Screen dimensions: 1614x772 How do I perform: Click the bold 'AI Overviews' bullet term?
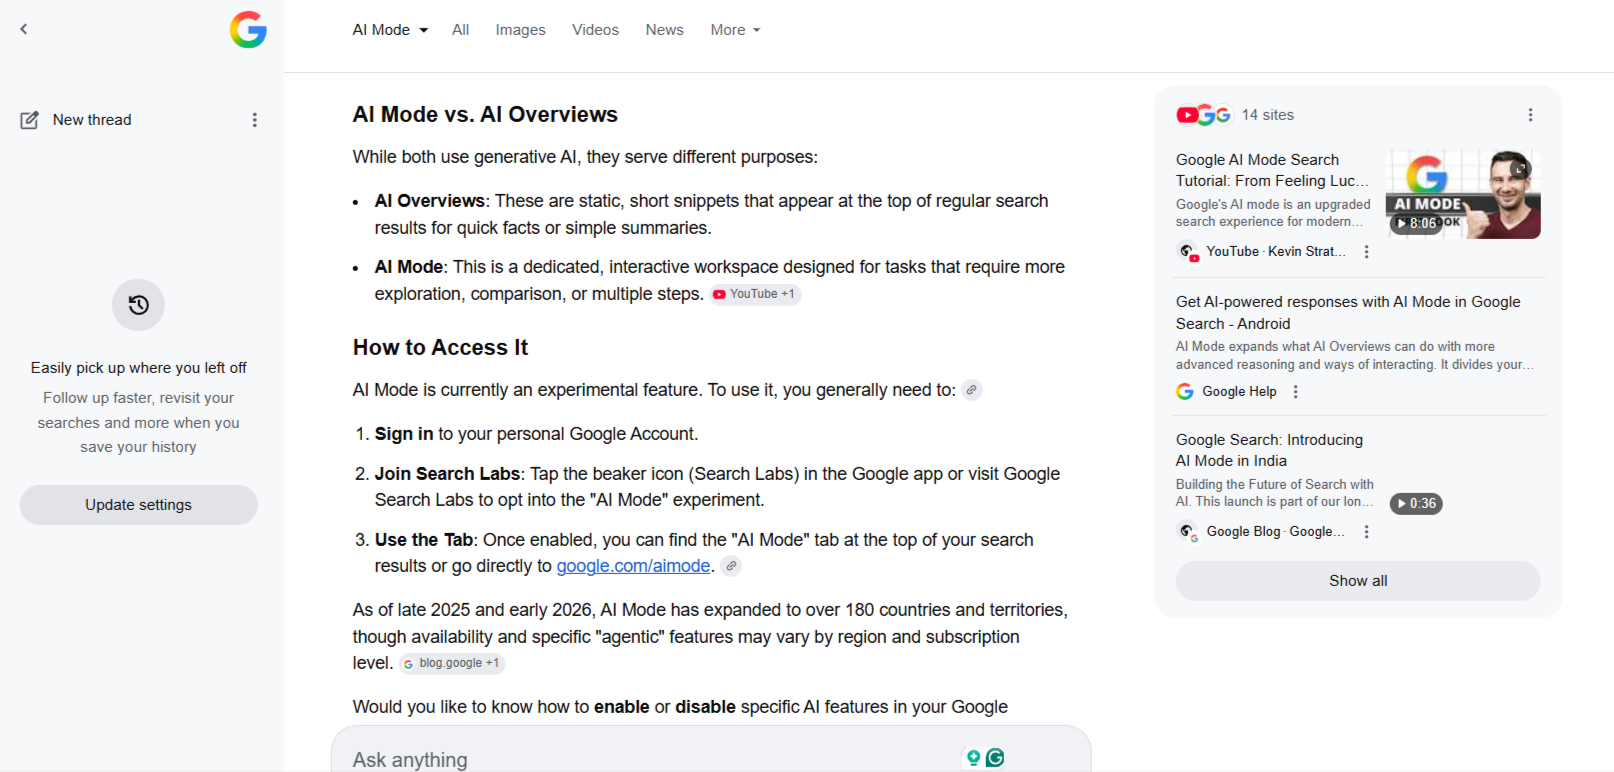[x=430, y=201]
